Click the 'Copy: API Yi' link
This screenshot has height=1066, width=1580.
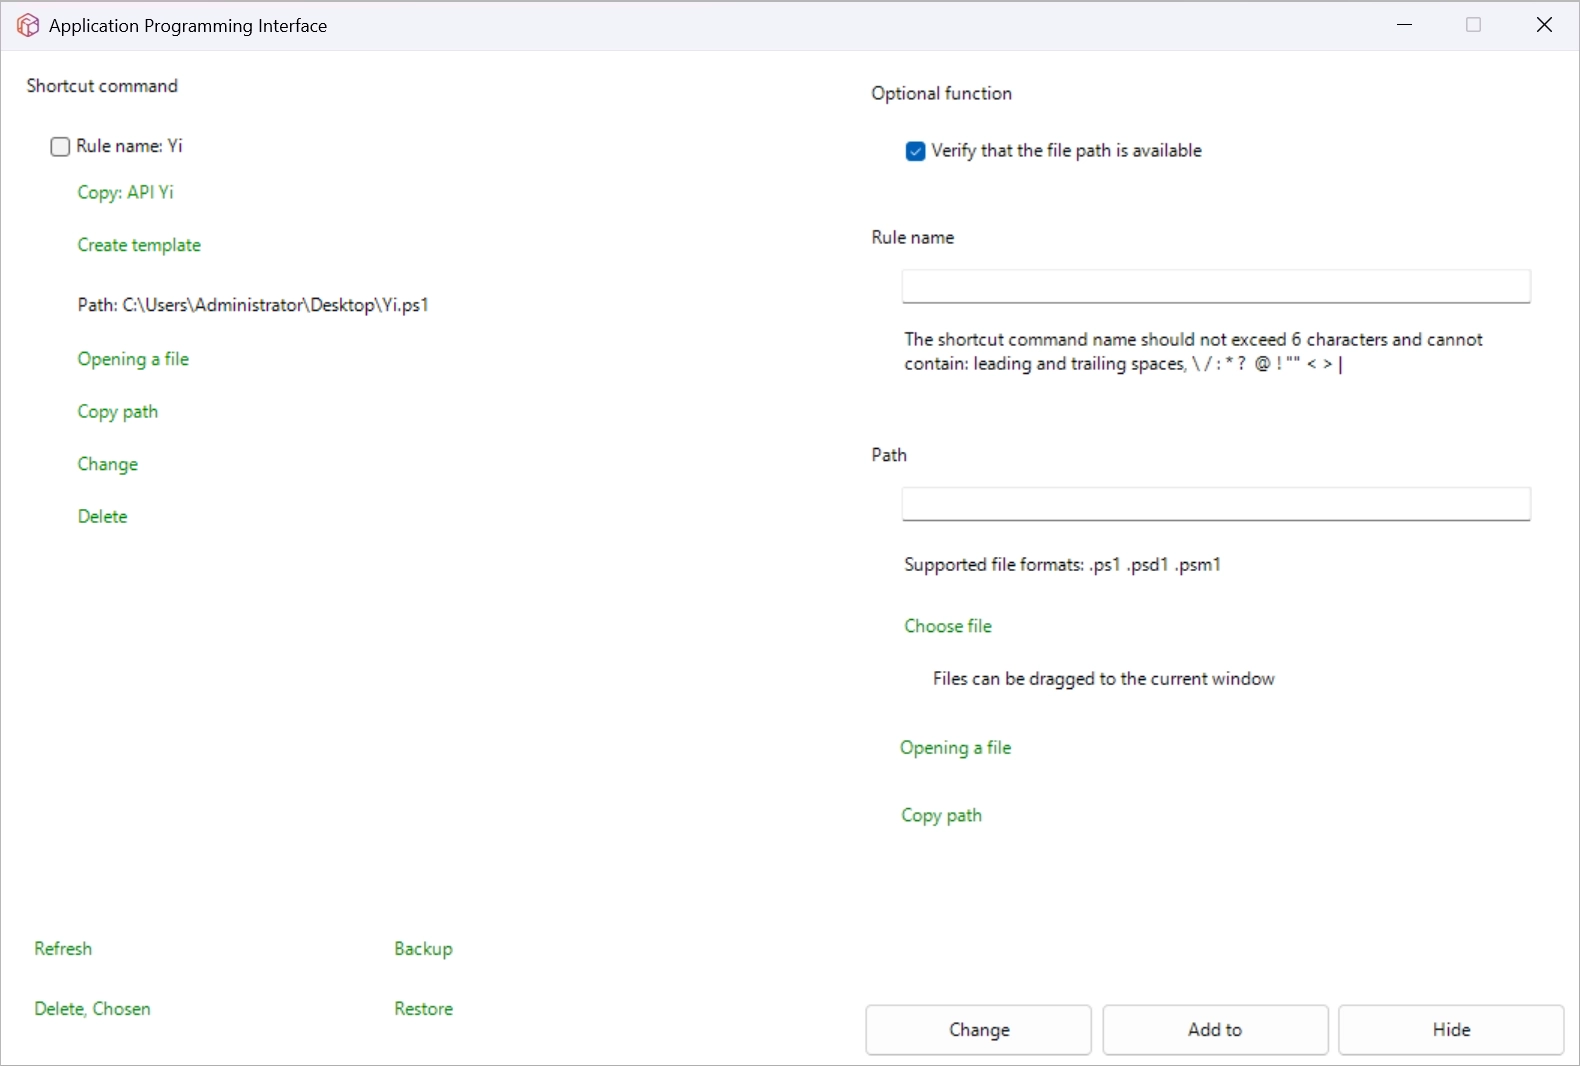coord(125,193)
